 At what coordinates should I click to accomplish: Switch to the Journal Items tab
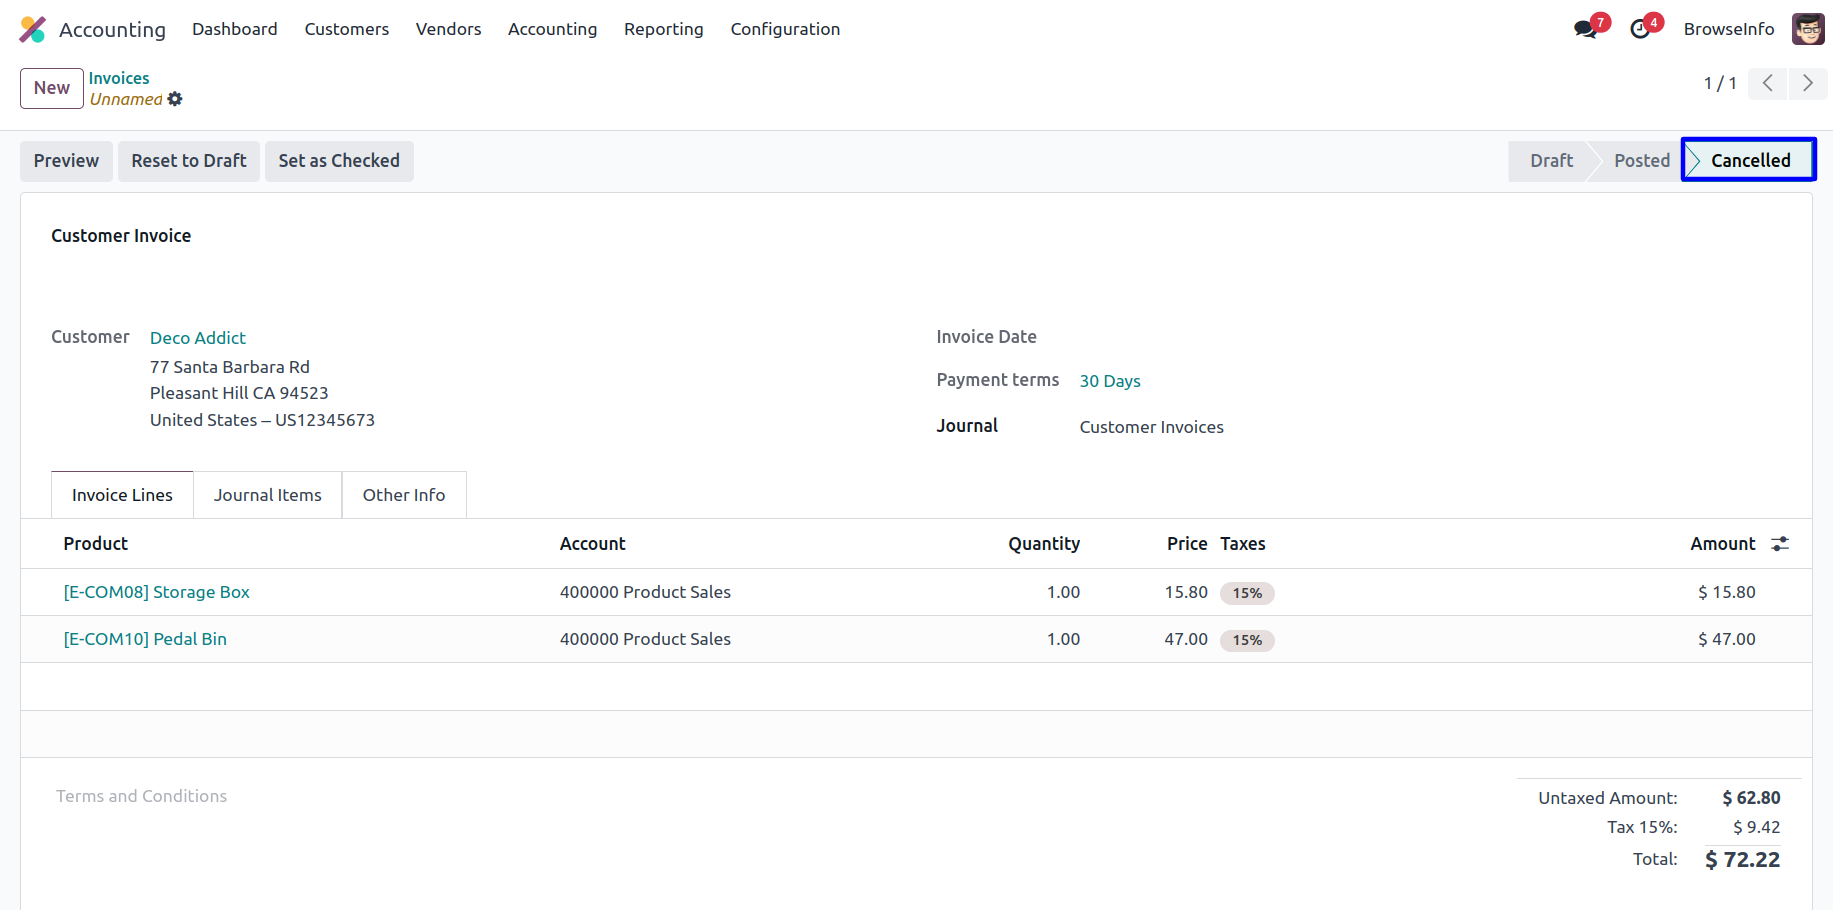click(x=267, y=495)
